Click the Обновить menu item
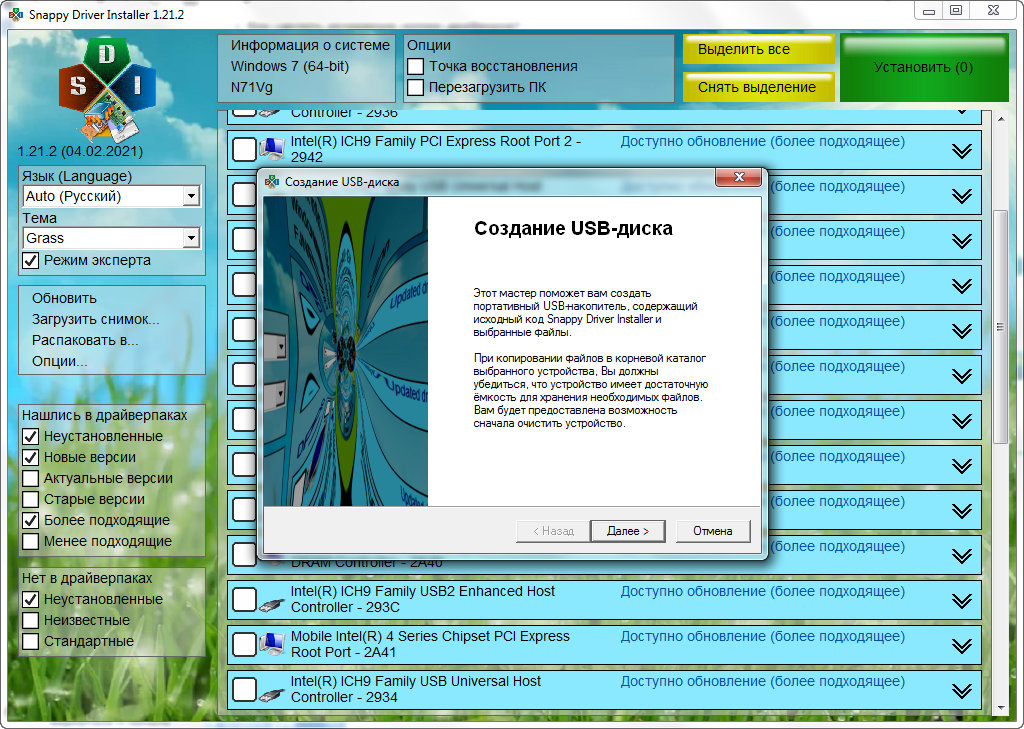 pyautogui.click(x=64, y=298)
